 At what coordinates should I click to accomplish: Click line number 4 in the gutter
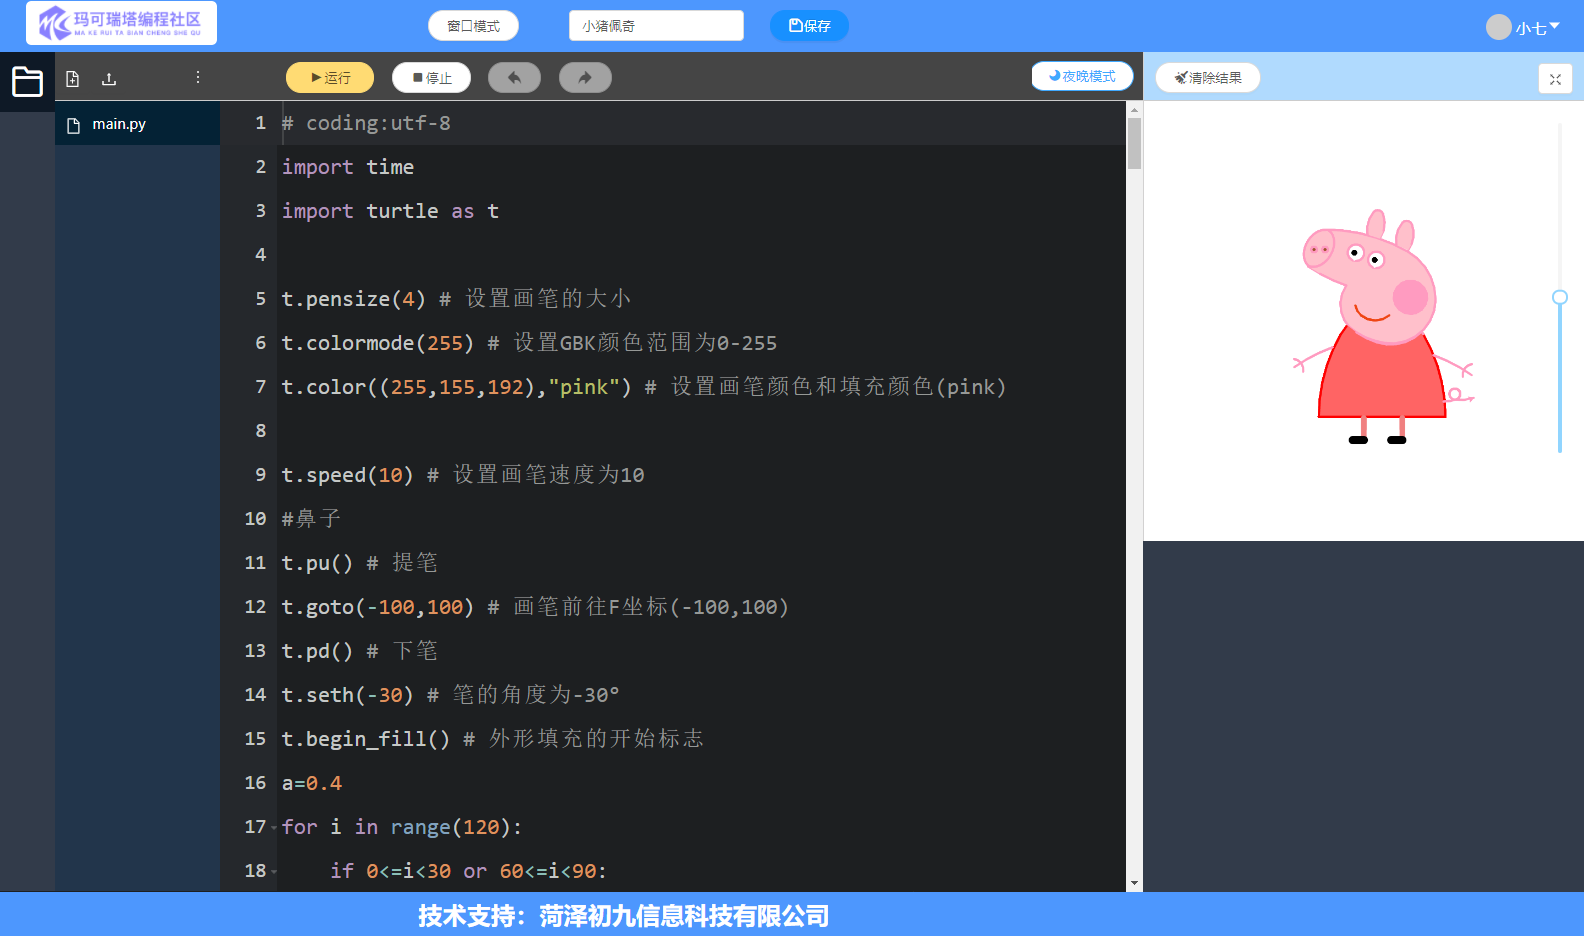pos(261,255)
